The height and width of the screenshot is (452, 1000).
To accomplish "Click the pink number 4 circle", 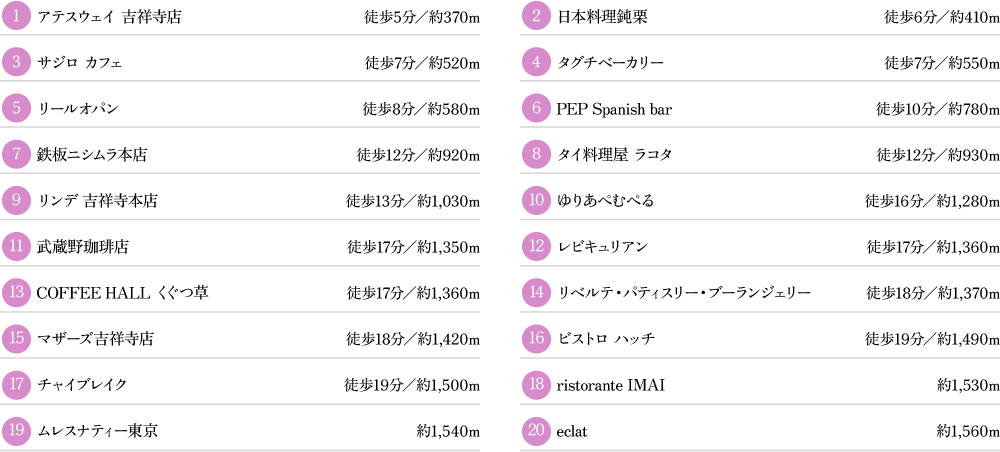I will [x=536, y=62].
